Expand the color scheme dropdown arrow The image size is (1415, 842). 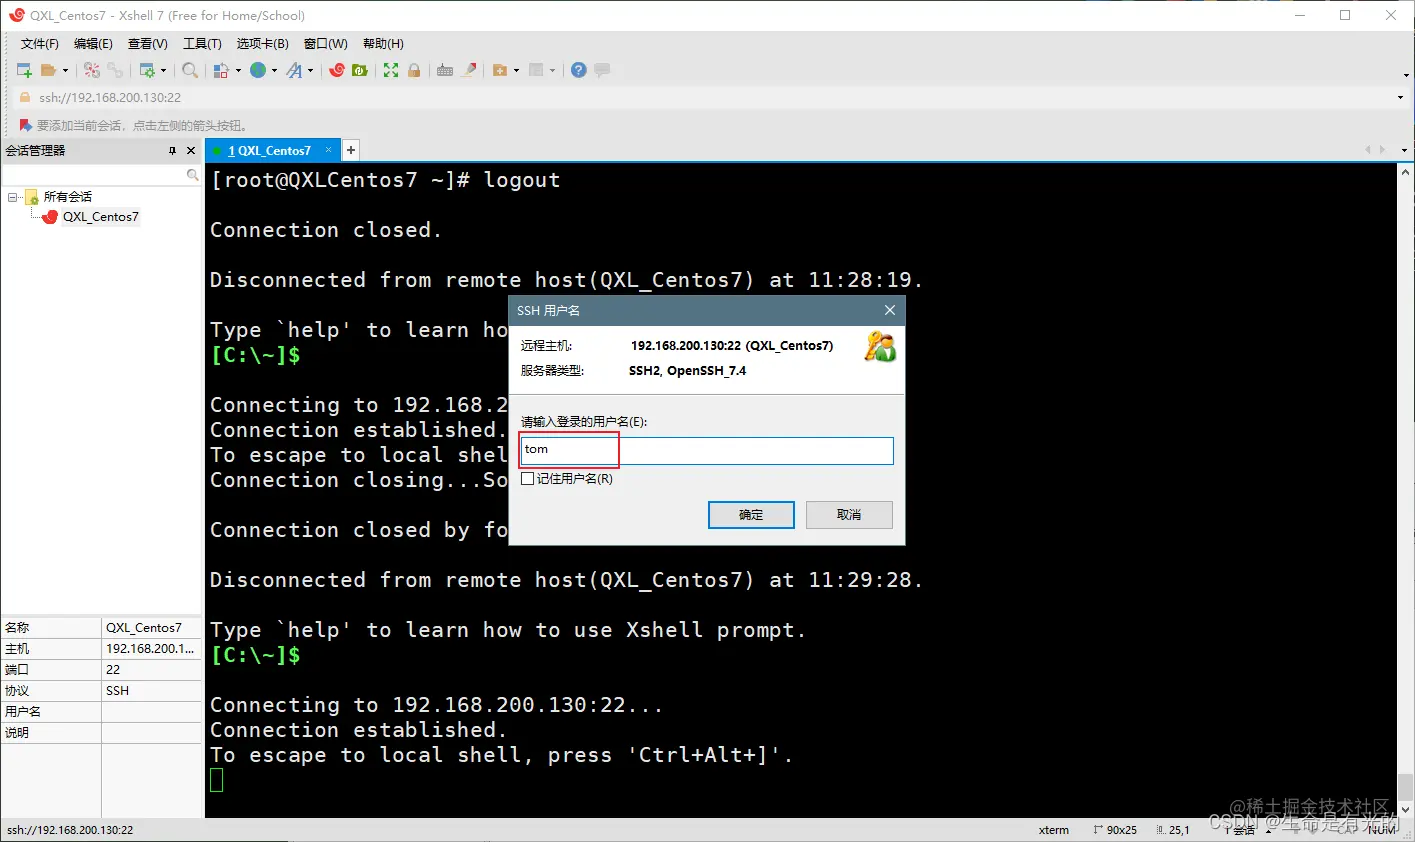tap(238, 70)
